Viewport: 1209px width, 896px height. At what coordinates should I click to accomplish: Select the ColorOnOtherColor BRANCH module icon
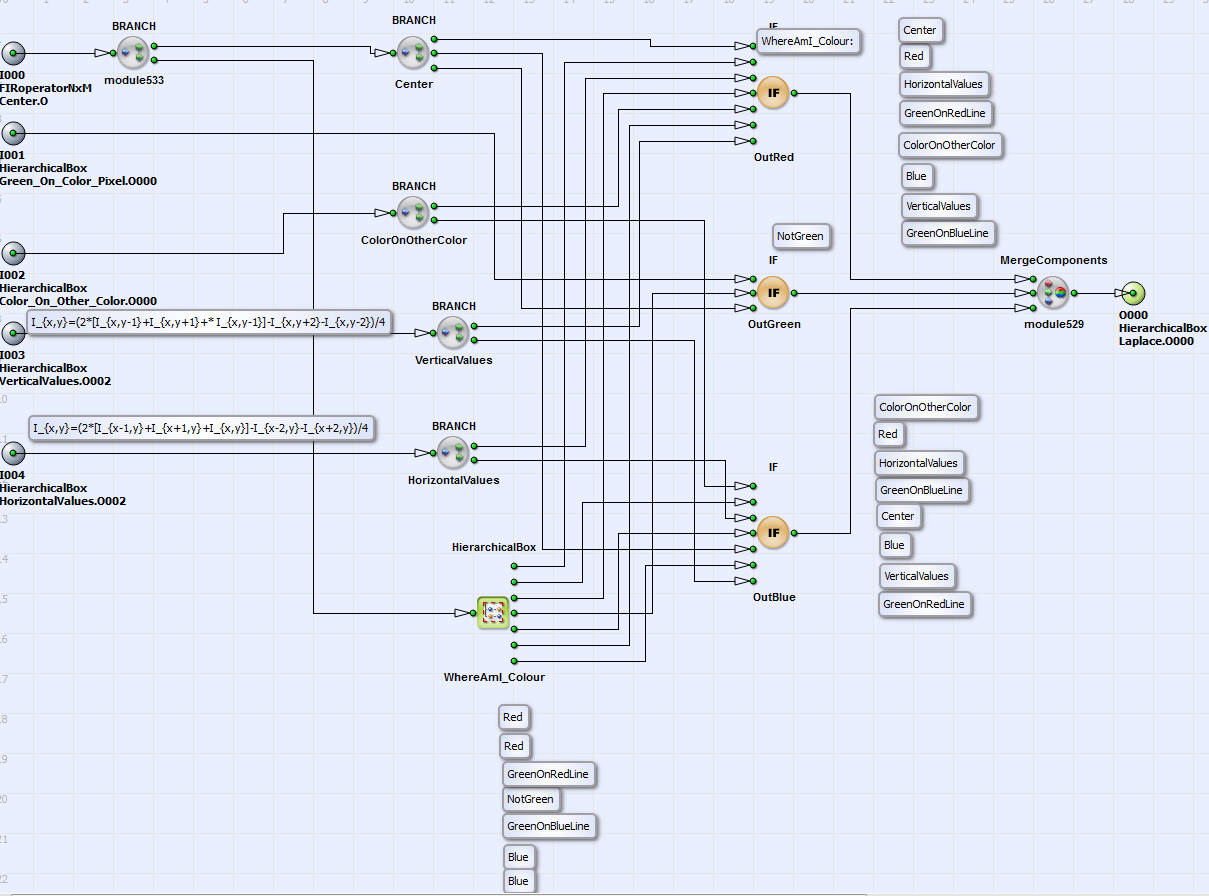click(413, 212)
